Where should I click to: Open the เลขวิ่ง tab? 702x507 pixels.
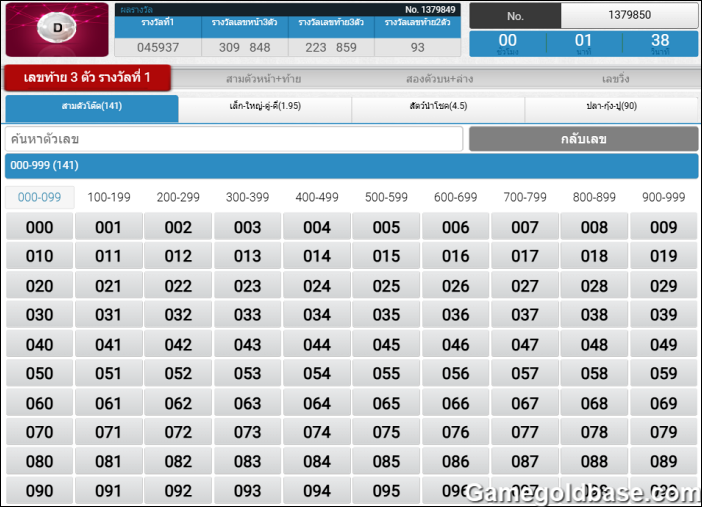click(615, 78)
